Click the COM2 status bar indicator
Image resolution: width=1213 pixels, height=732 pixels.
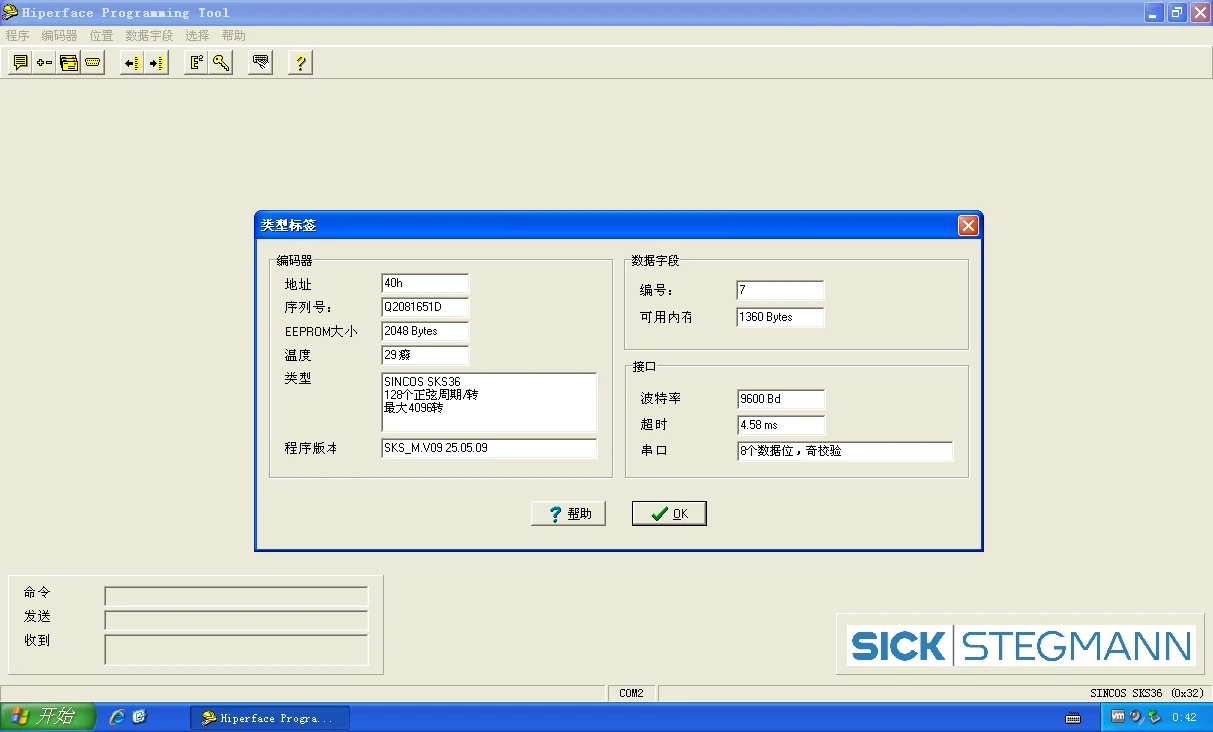coord(630,692)
